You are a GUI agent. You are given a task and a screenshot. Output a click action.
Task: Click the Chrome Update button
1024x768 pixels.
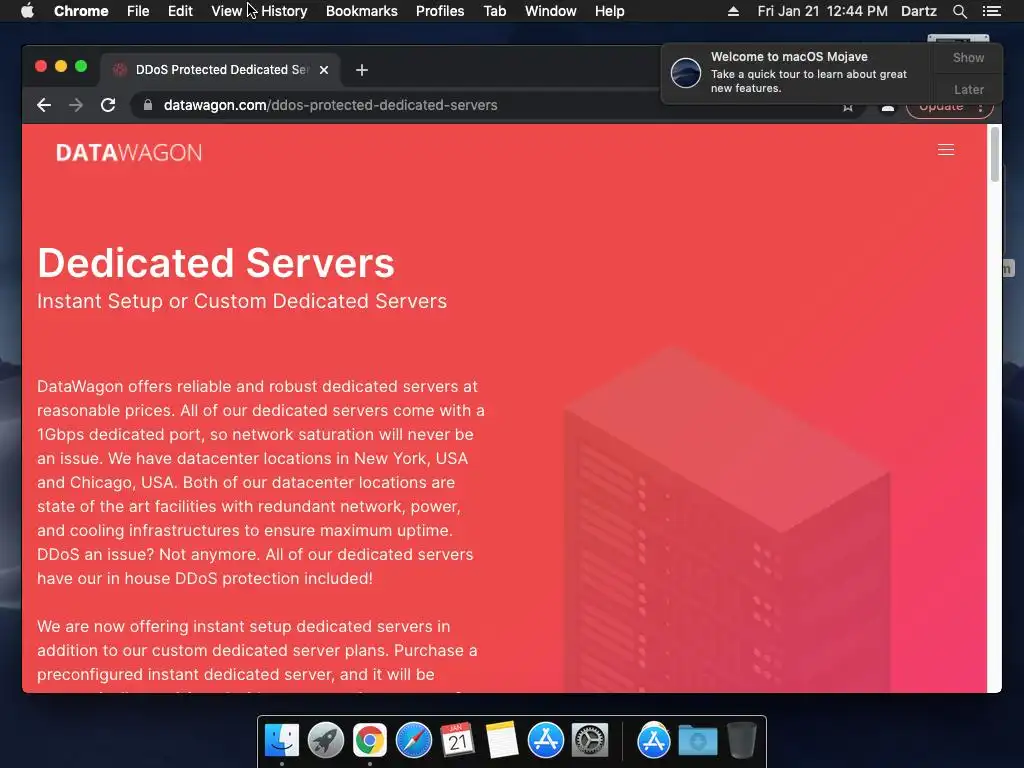(x=950, y=110)
